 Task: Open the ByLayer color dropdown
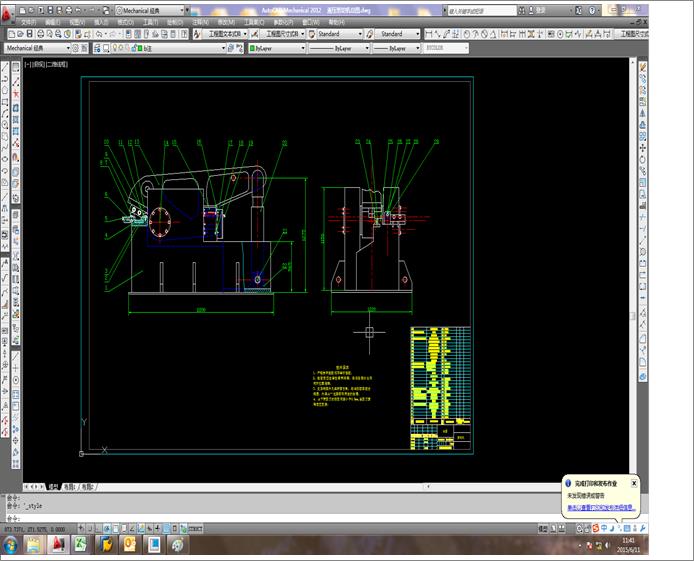pos(275,48)
